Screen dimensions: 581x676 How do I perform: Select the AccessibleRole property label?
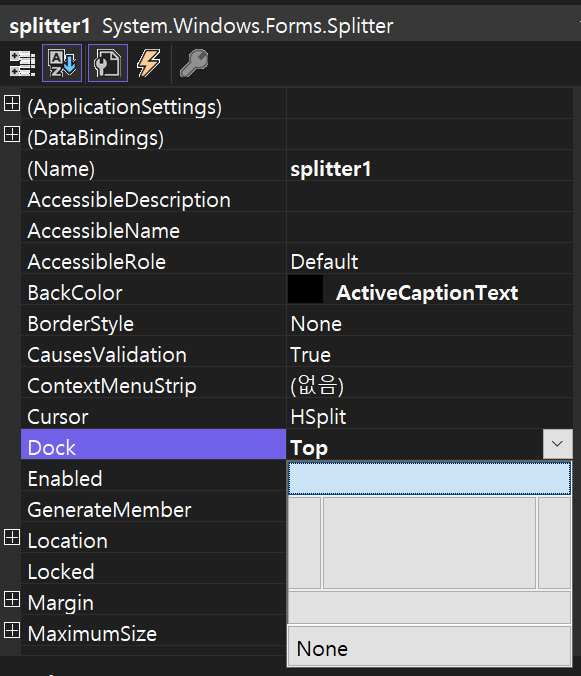(153, 259)
